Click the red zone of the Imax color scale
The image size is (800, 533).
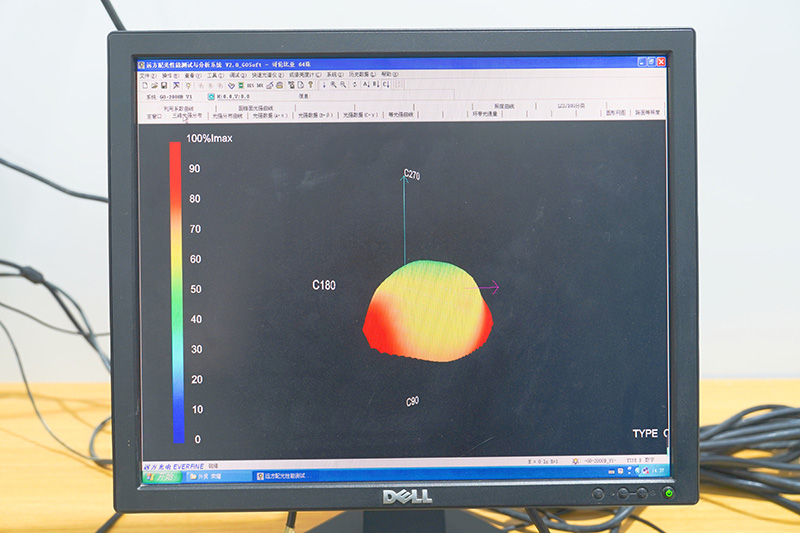click(x=176, y=170)
